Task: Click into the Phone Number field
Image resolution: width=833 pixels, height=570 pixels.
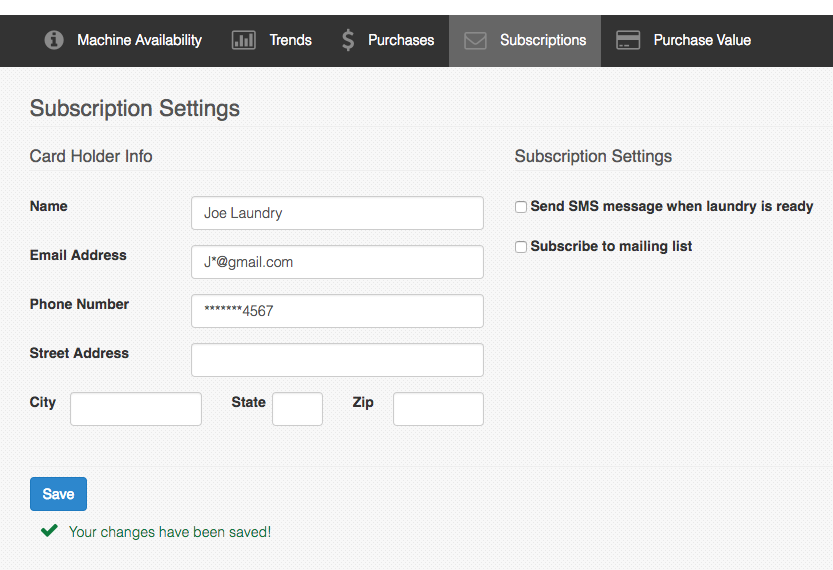Action: [337, 311]
